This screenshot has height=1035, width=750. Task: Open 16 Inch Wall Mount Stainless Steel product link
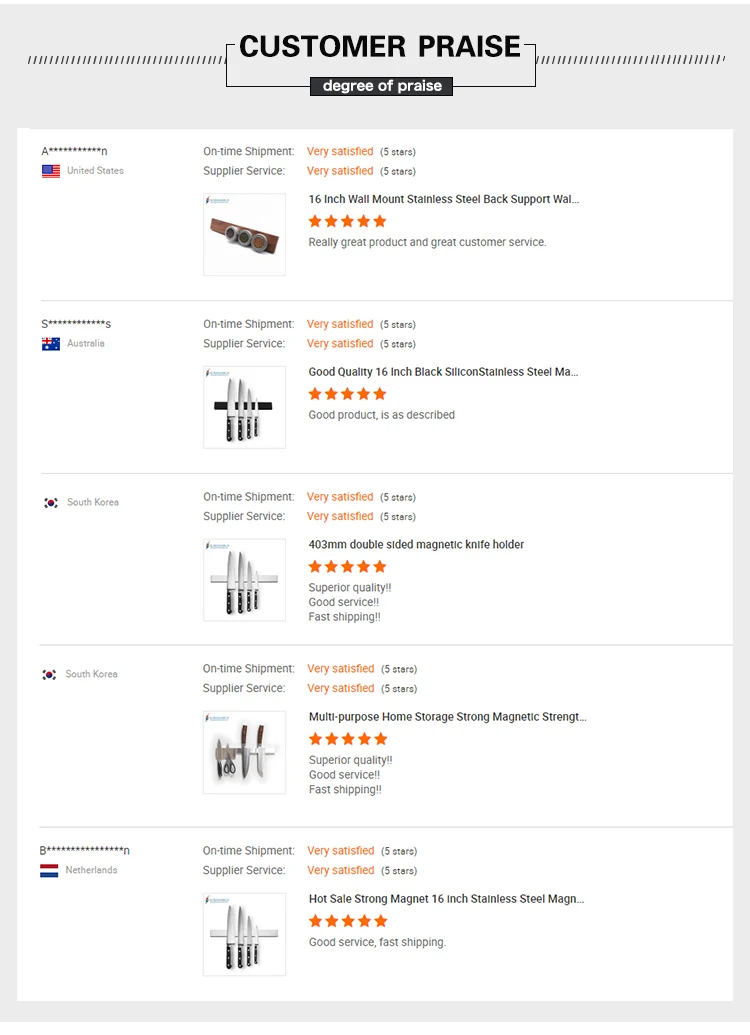click(x=443, y=199)
